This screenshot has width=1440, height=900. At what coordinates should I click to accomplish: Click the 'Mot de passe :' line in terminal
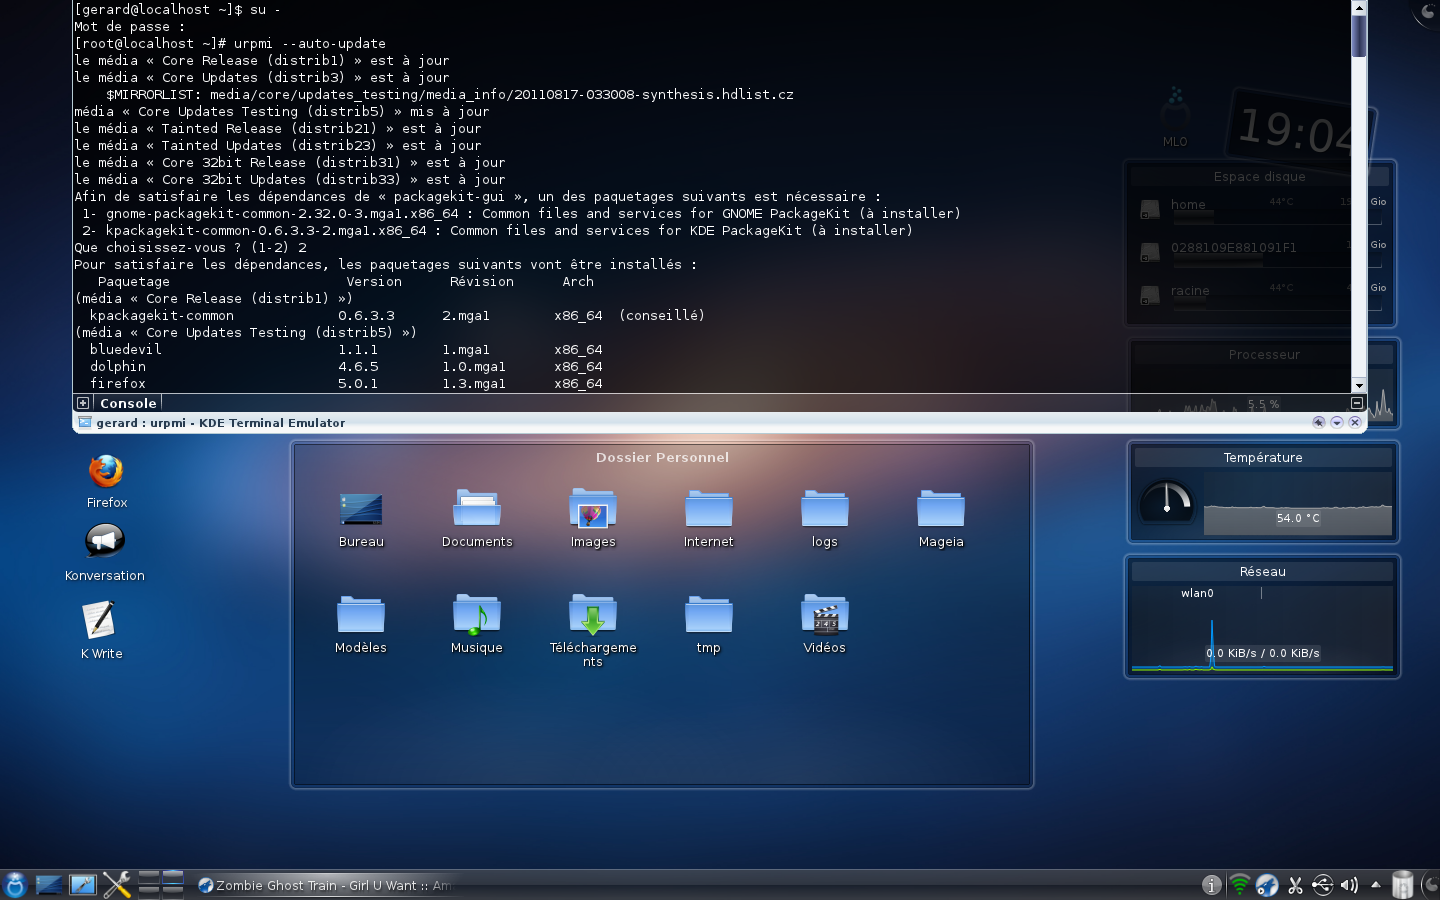tap(128, 27)
